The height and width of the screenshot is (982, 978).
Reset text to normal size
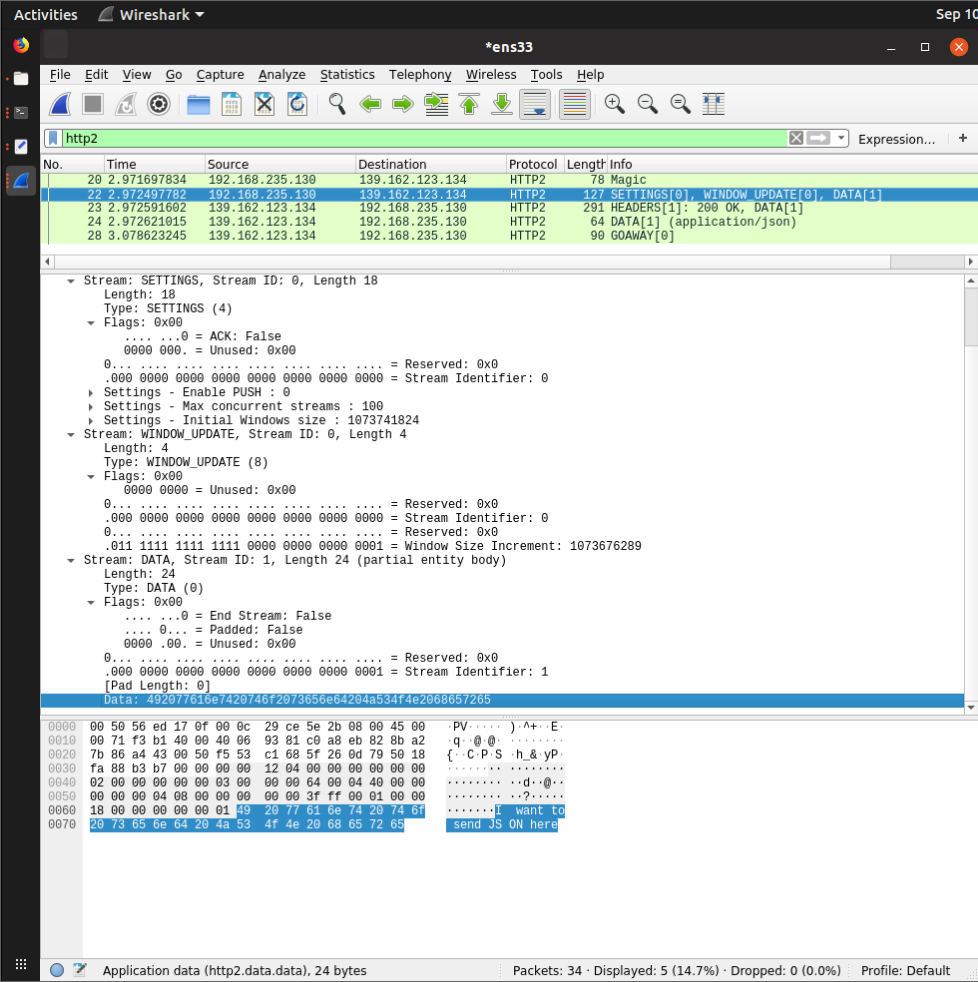tap(680, 104)
